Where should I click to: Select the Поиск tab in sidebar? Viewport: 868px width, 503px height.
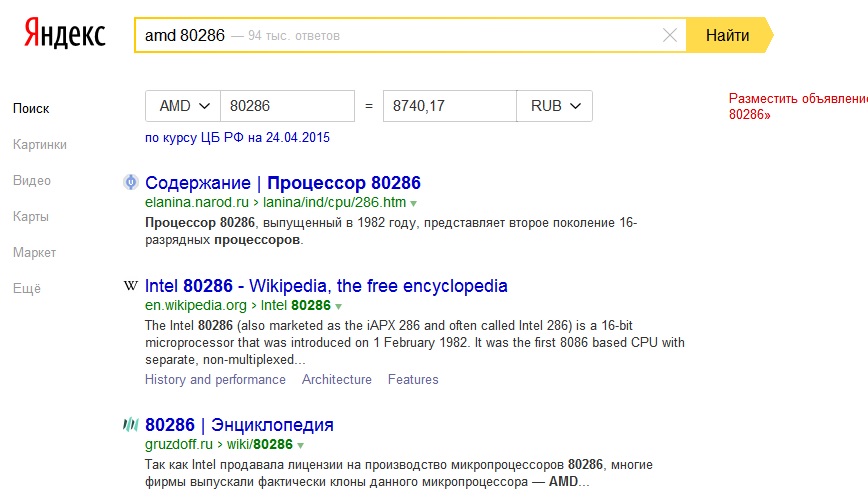[31, 108]
